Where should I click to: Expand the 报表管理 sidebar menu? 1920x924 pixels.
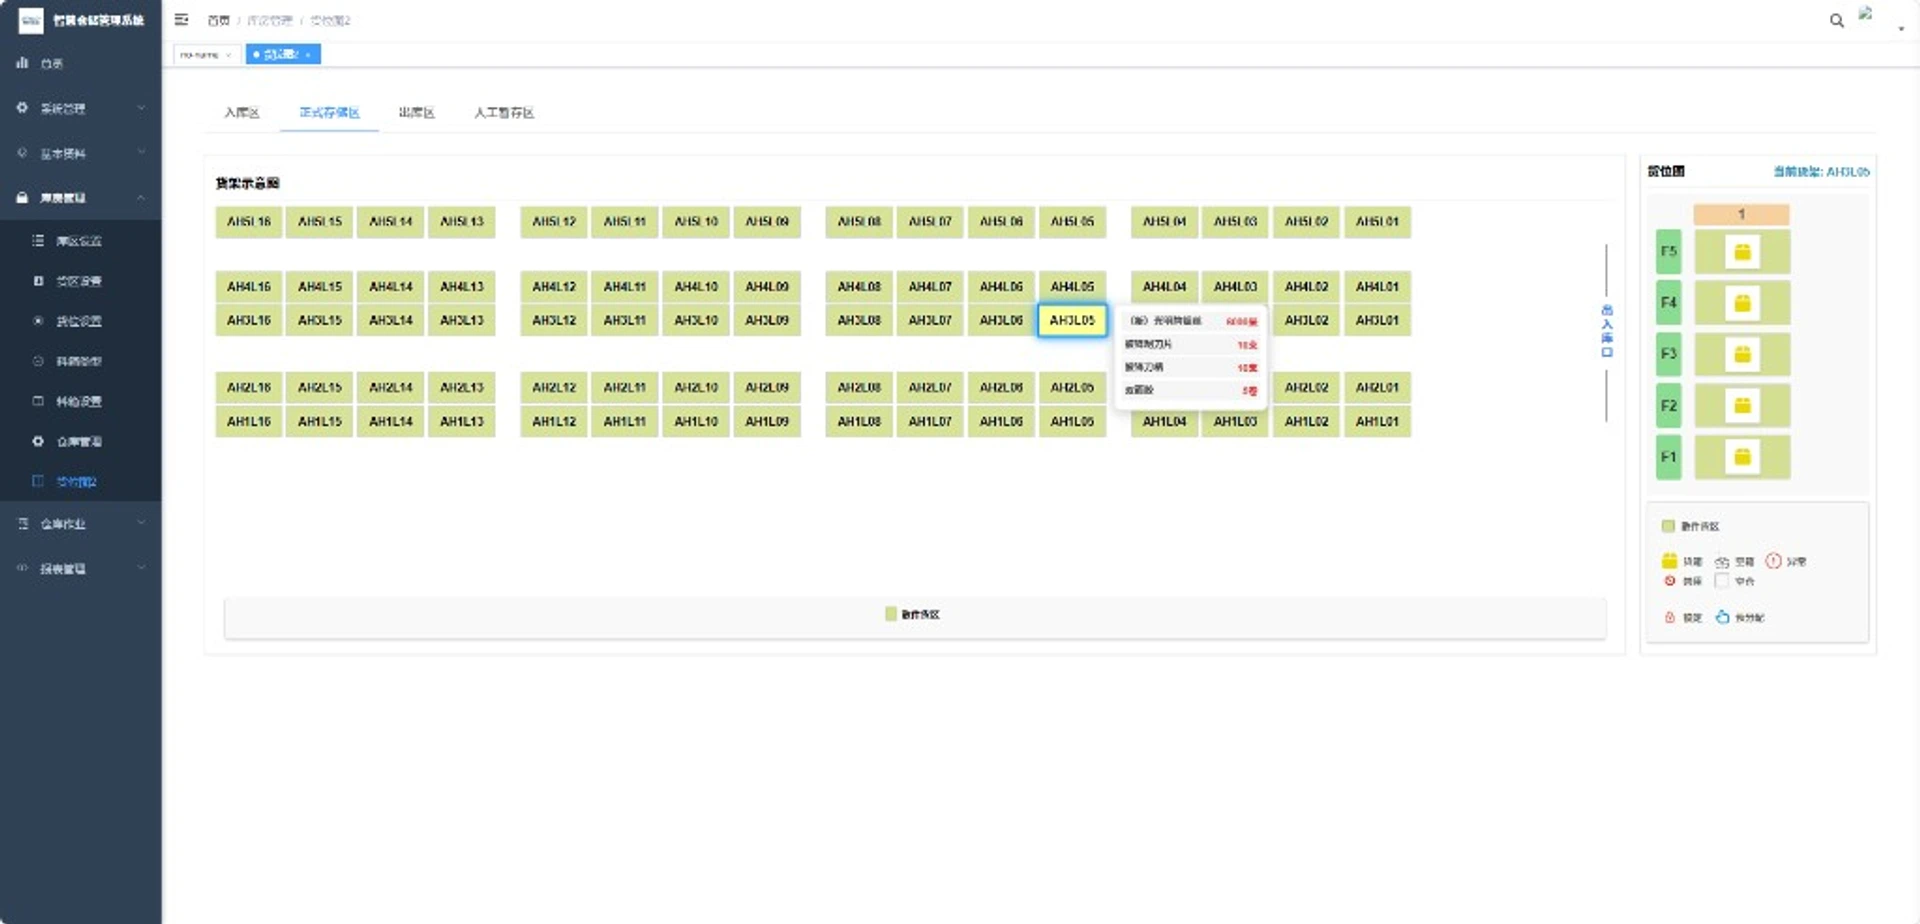point(81,568)
